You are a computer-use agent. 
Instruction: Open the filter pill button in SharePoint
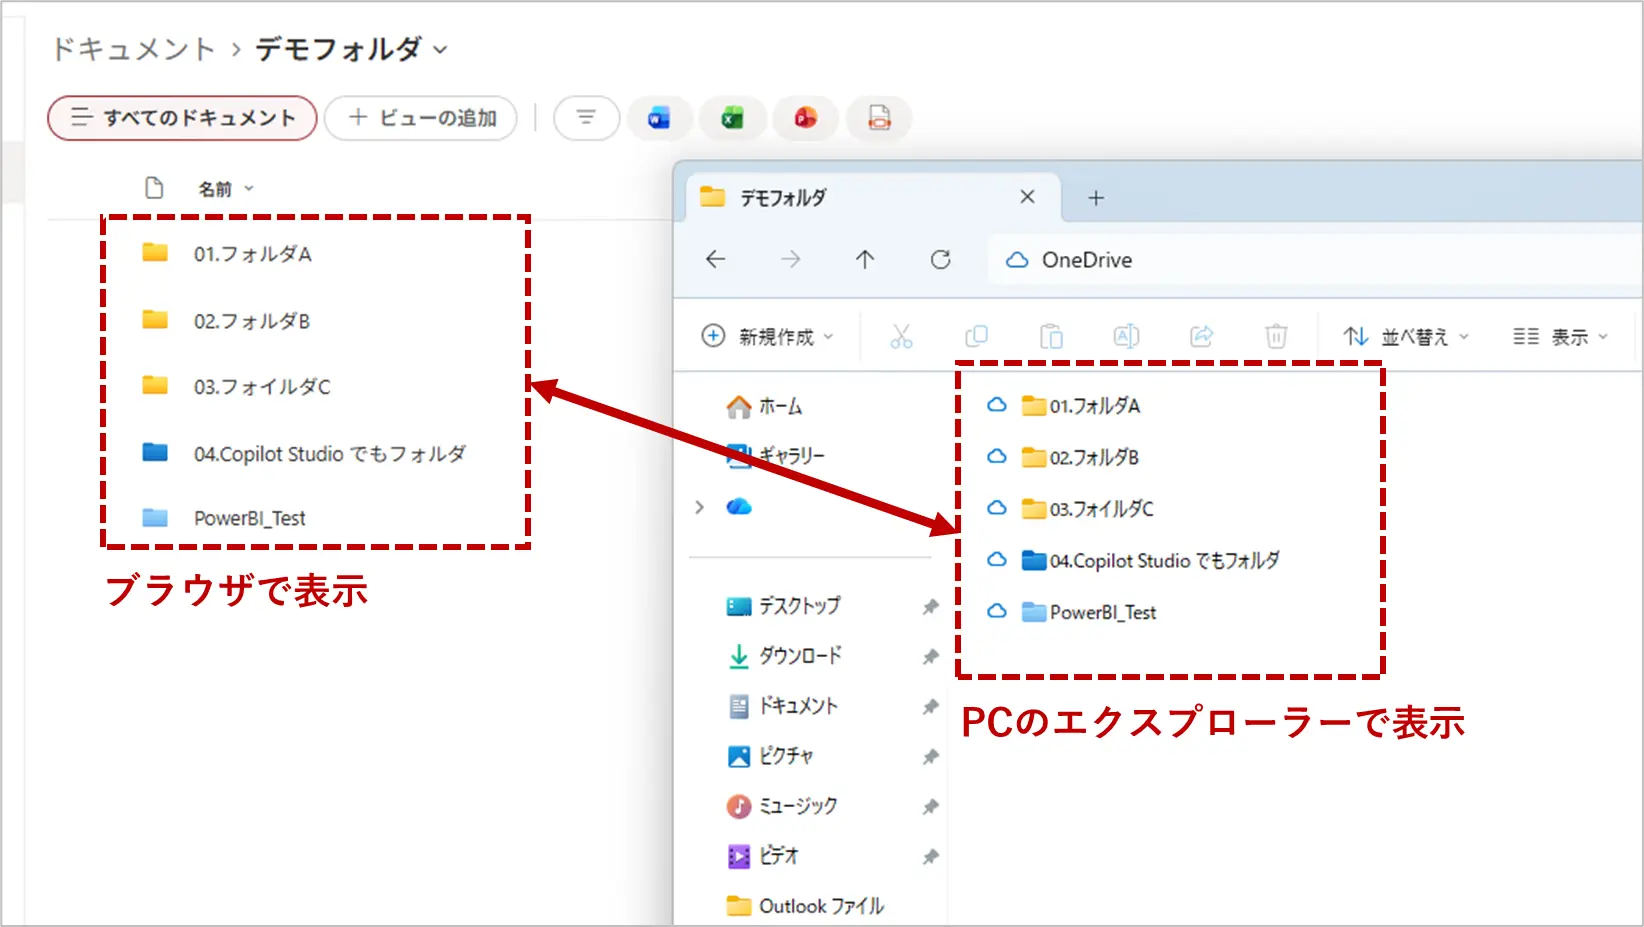point(586,118)
